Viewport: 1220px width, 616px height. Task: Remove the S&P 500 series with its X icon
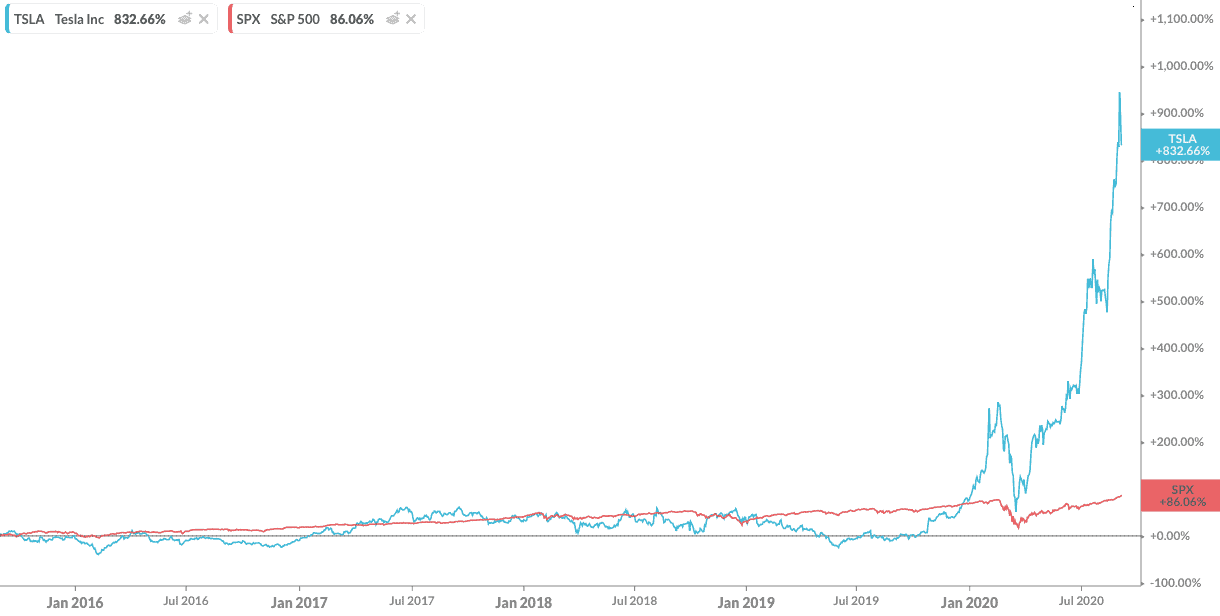click(x=411, y=19)
